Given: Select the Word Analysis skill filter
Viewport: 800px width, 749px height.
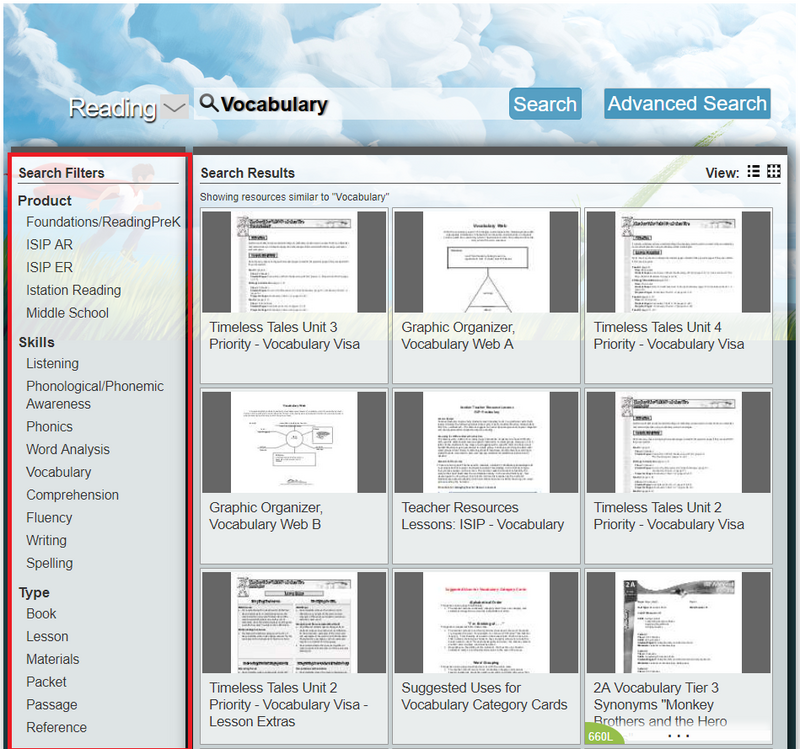Looking at the screenshot, I should tap(68, 450).
